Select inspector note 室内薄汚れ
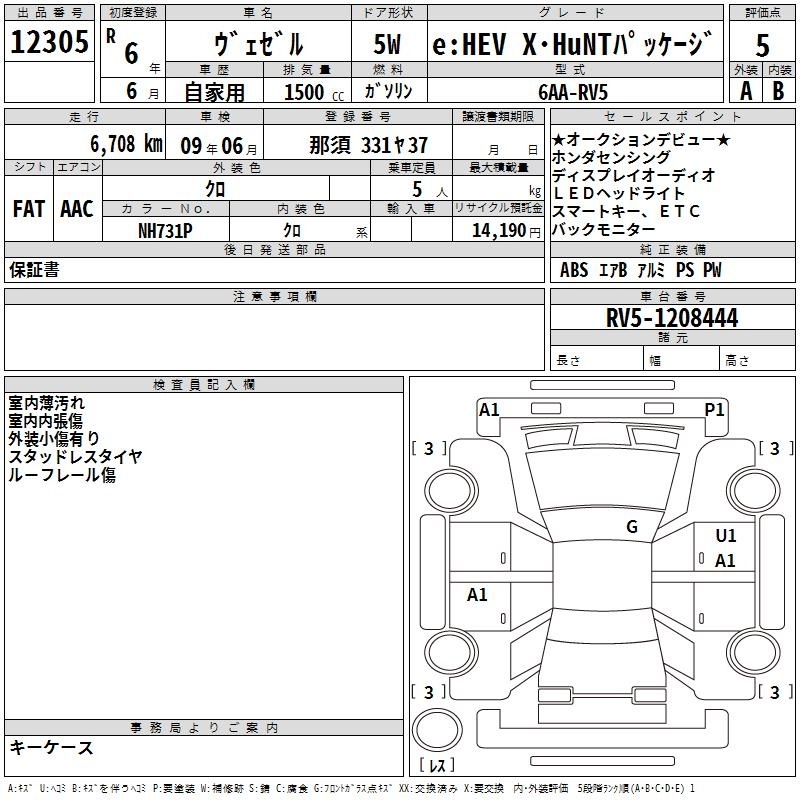Screen dimensions: 800x800 point(46,403)
